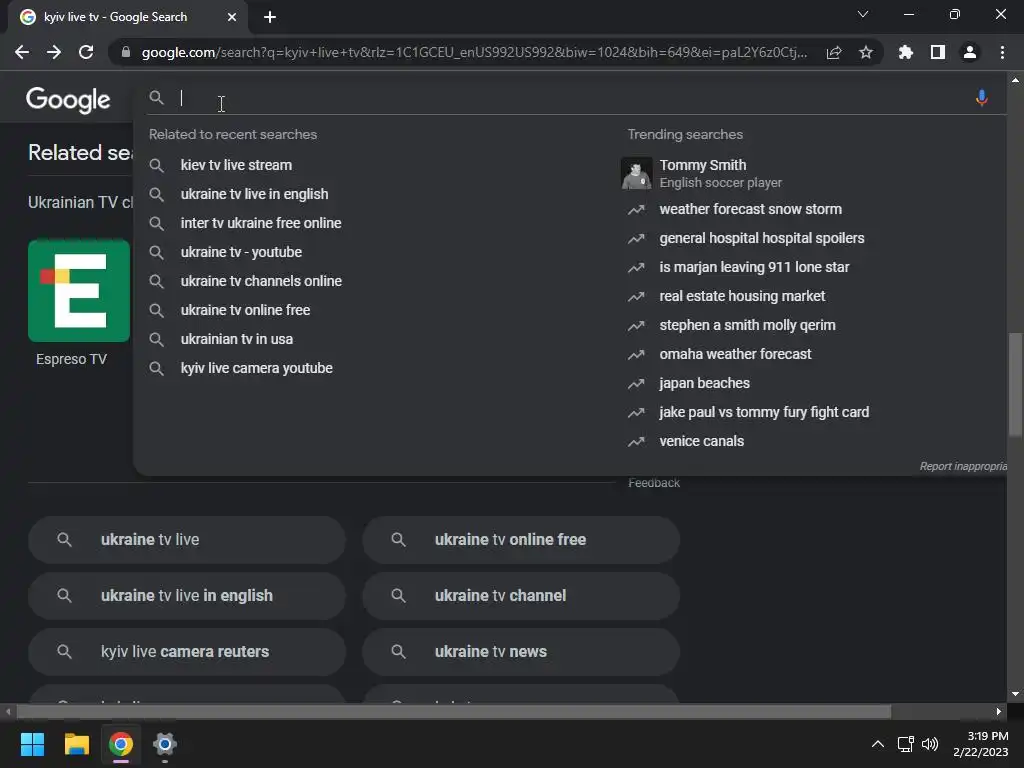
Task: Choose suggestion ukraine tv channels online
Action: point(261,281)
